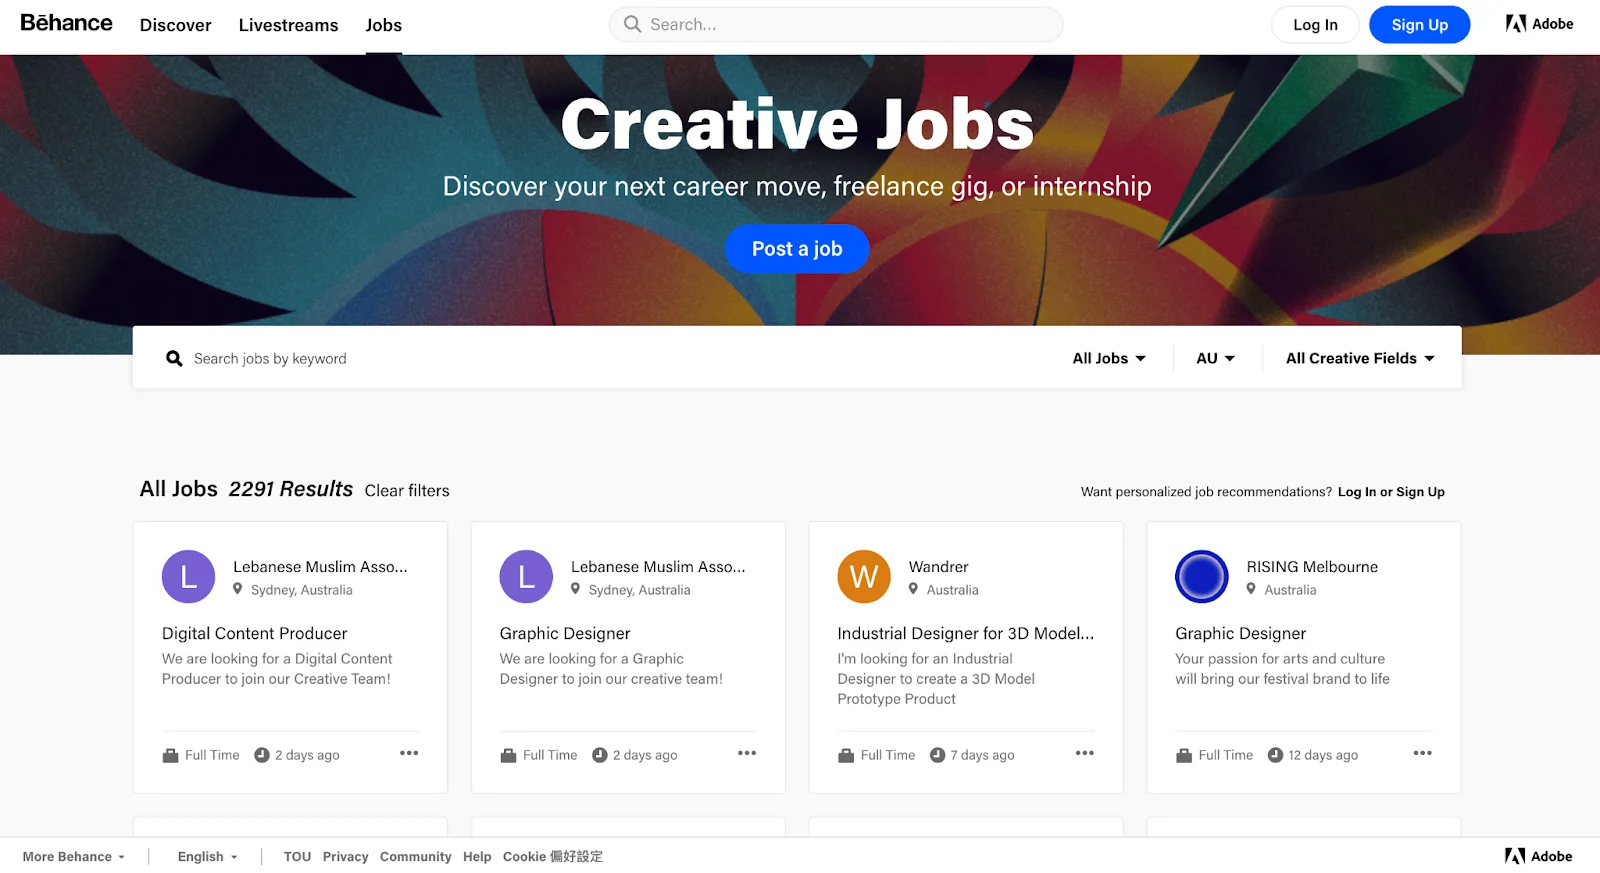The width and height of the screenshot is (1600, 873).
Task: Click the location pin on the Wandrer card
Action: click(913, 589)
